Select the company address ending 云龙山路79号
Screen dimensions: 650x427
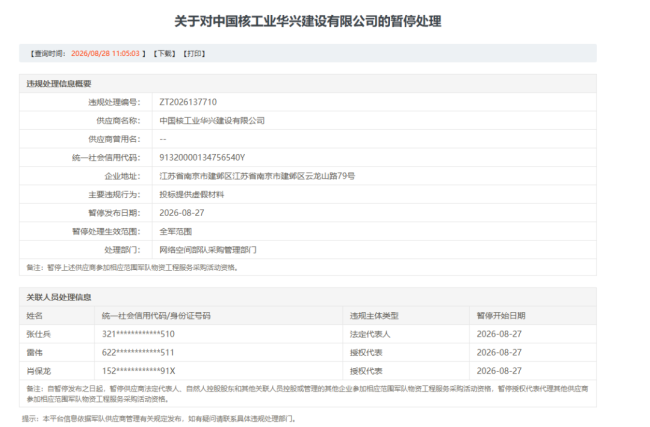point(257,176)
